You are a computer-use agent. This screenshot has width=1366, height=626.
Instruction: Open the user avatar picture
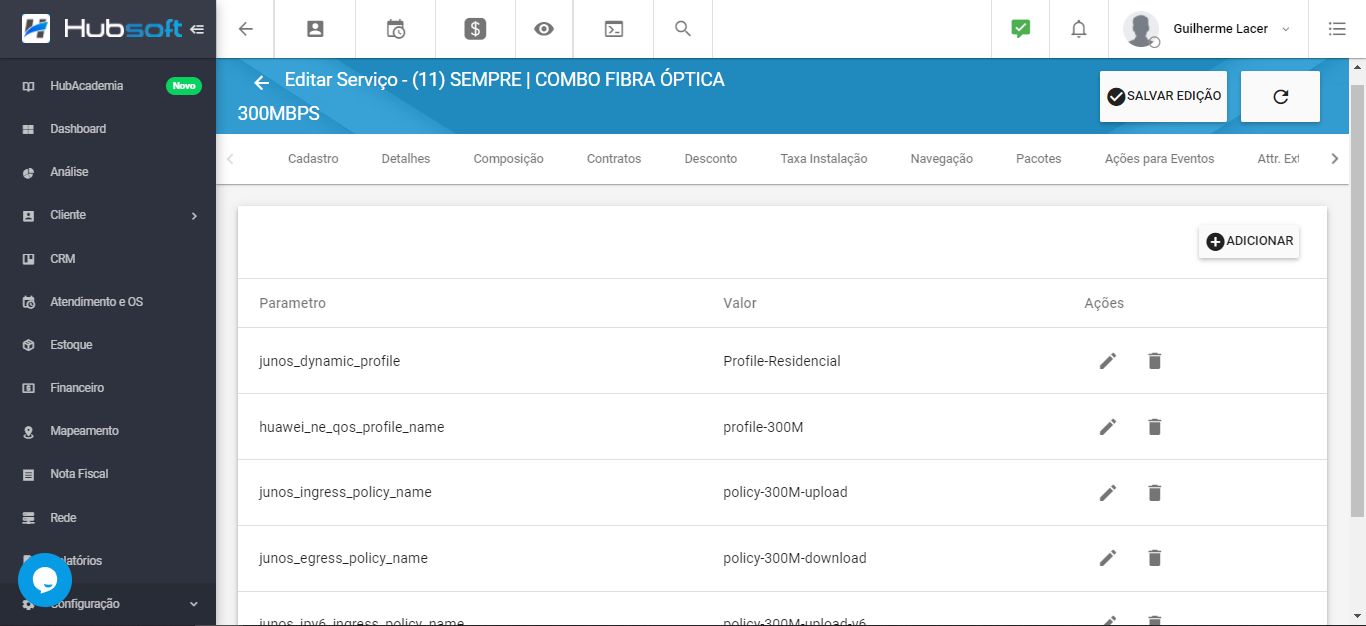(x=1141, y=29)
